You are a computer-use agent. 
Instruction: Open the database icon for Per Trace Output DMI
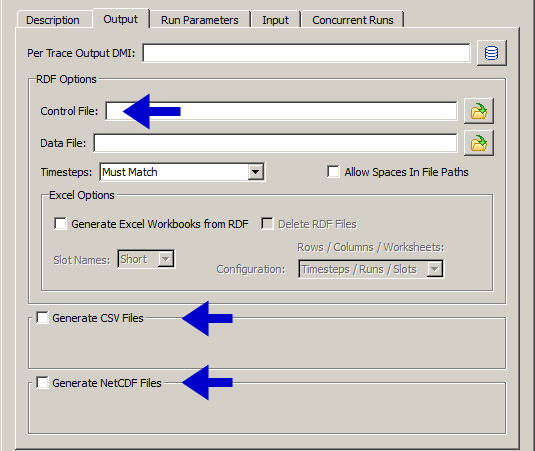[491, 53]
